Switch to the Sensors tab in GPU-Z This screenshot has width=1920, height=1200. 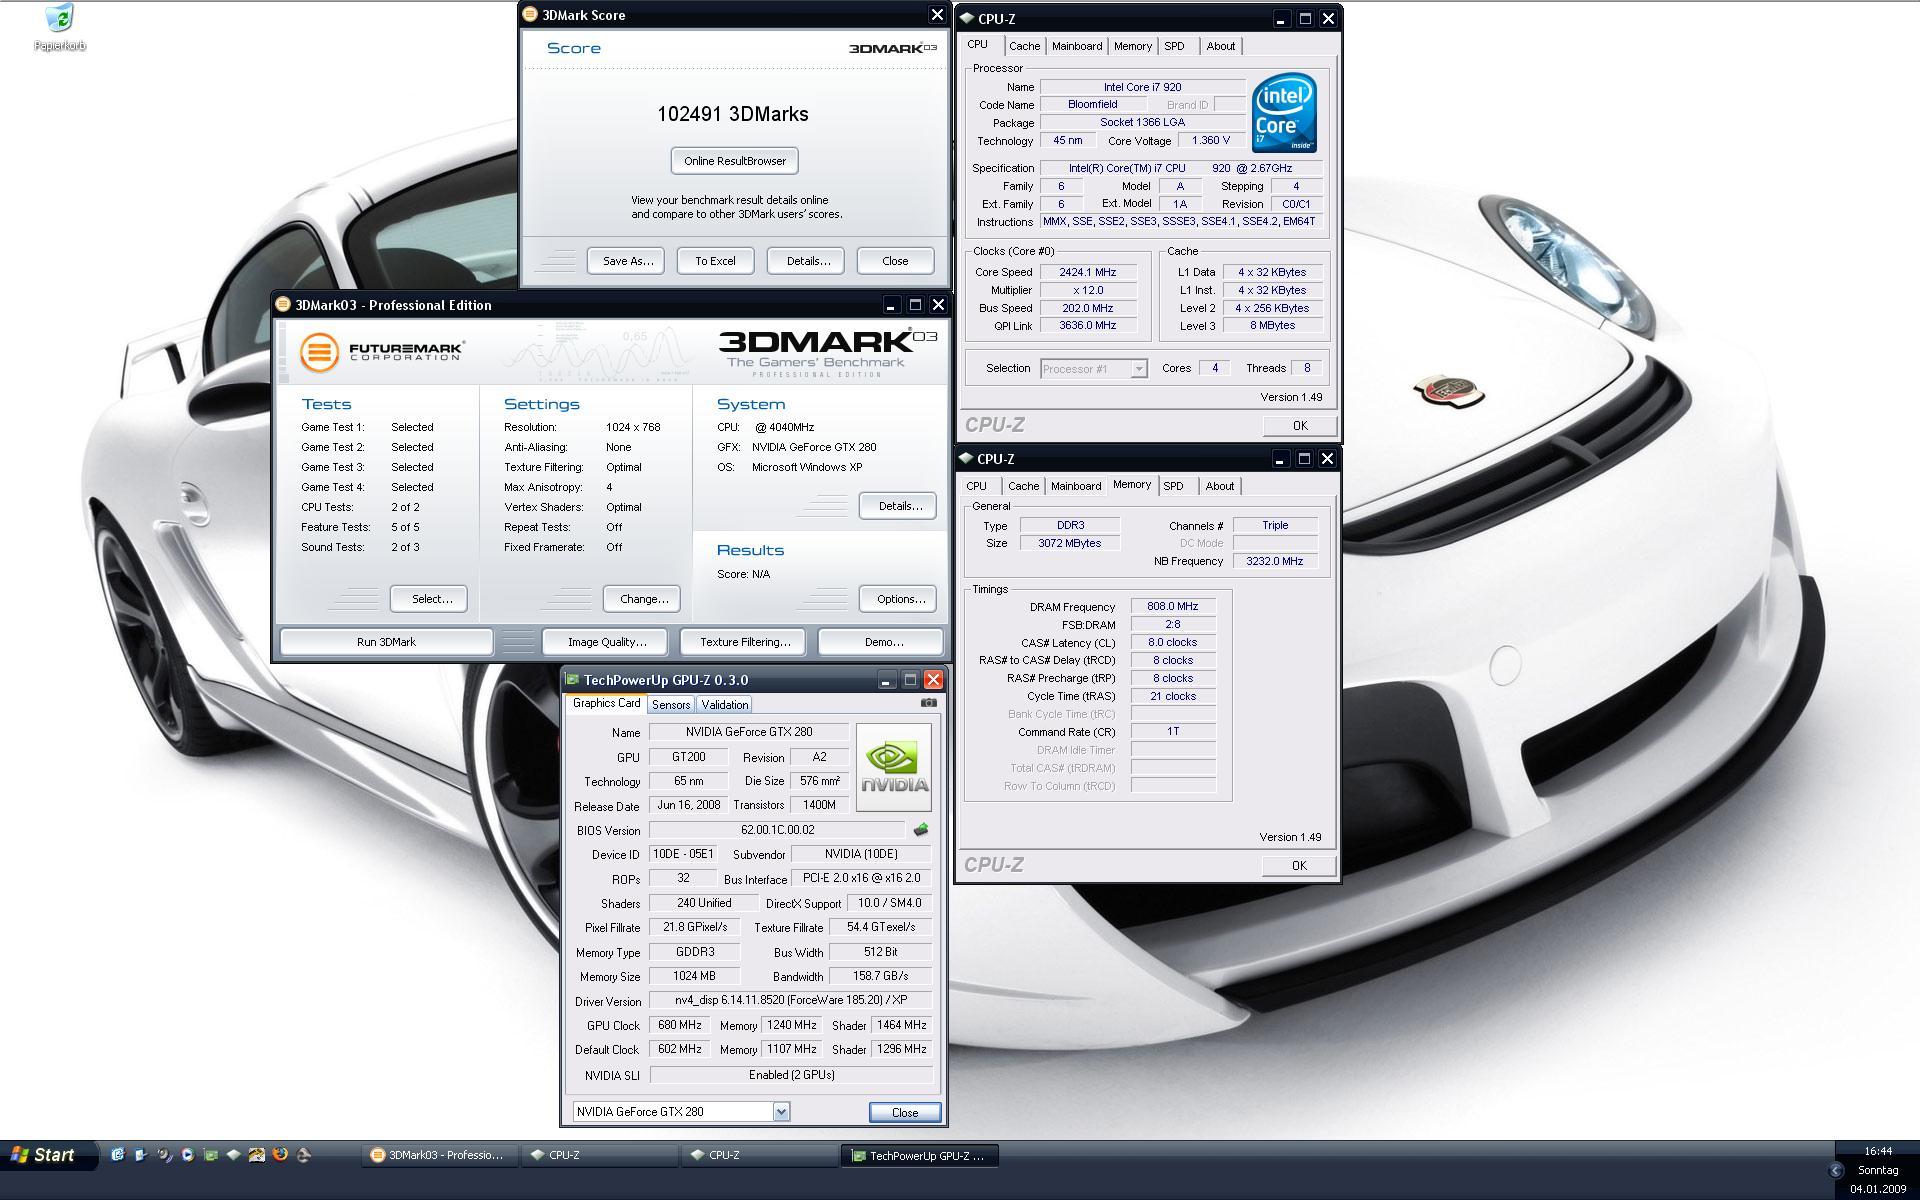(x=670, y=705)
